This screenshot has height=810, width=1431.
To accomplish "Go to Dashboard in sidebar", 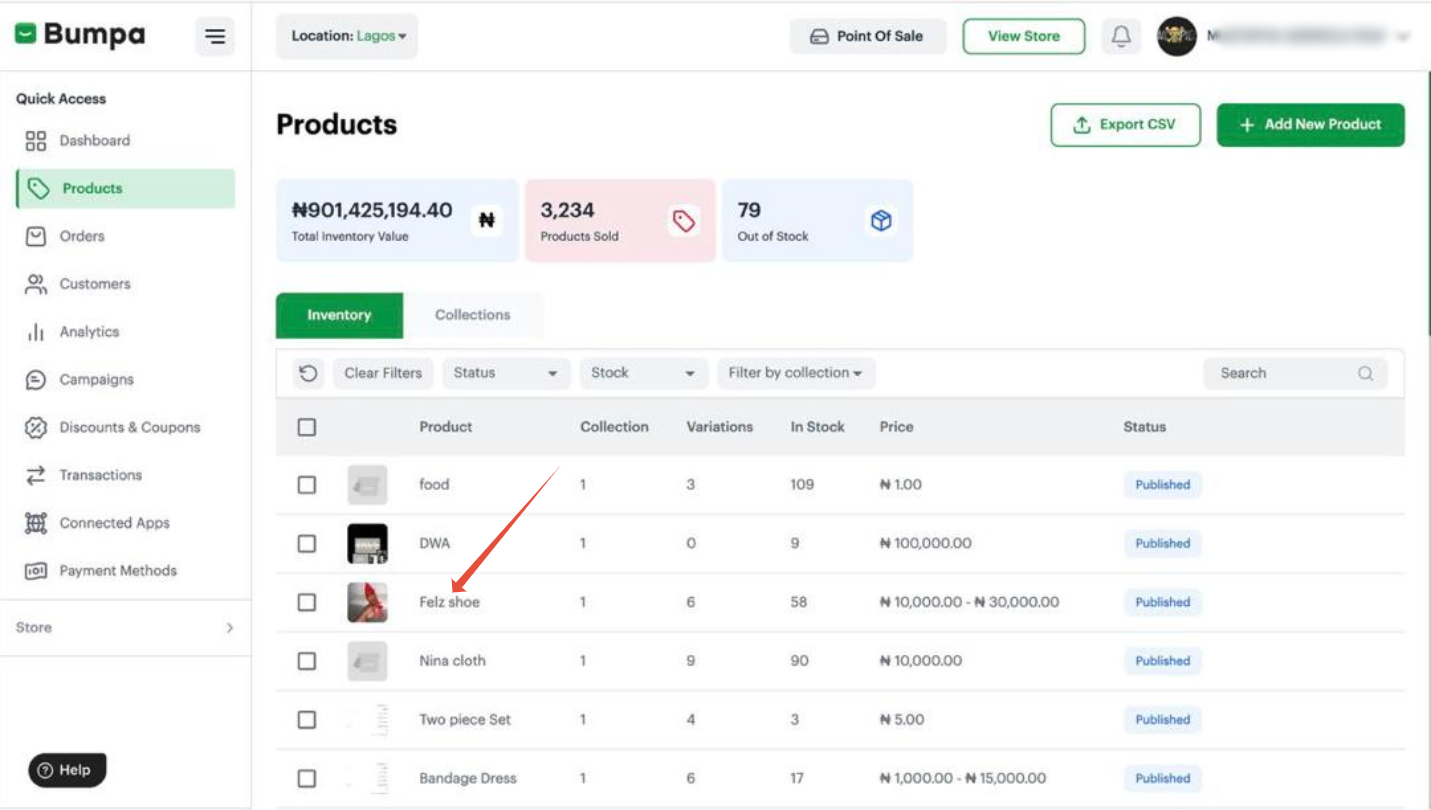I will [126, 141].
